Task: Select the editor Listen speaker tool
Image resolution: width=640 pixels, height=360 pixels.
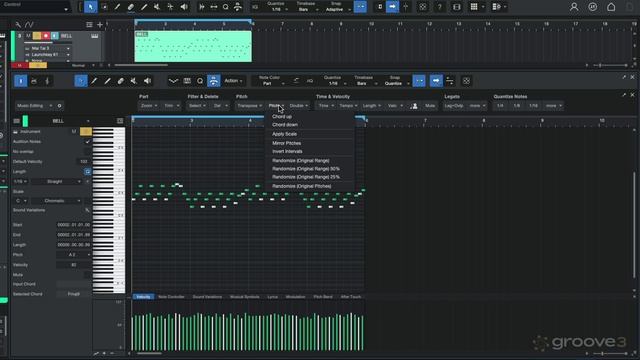Action: click(x=147, y=81)
